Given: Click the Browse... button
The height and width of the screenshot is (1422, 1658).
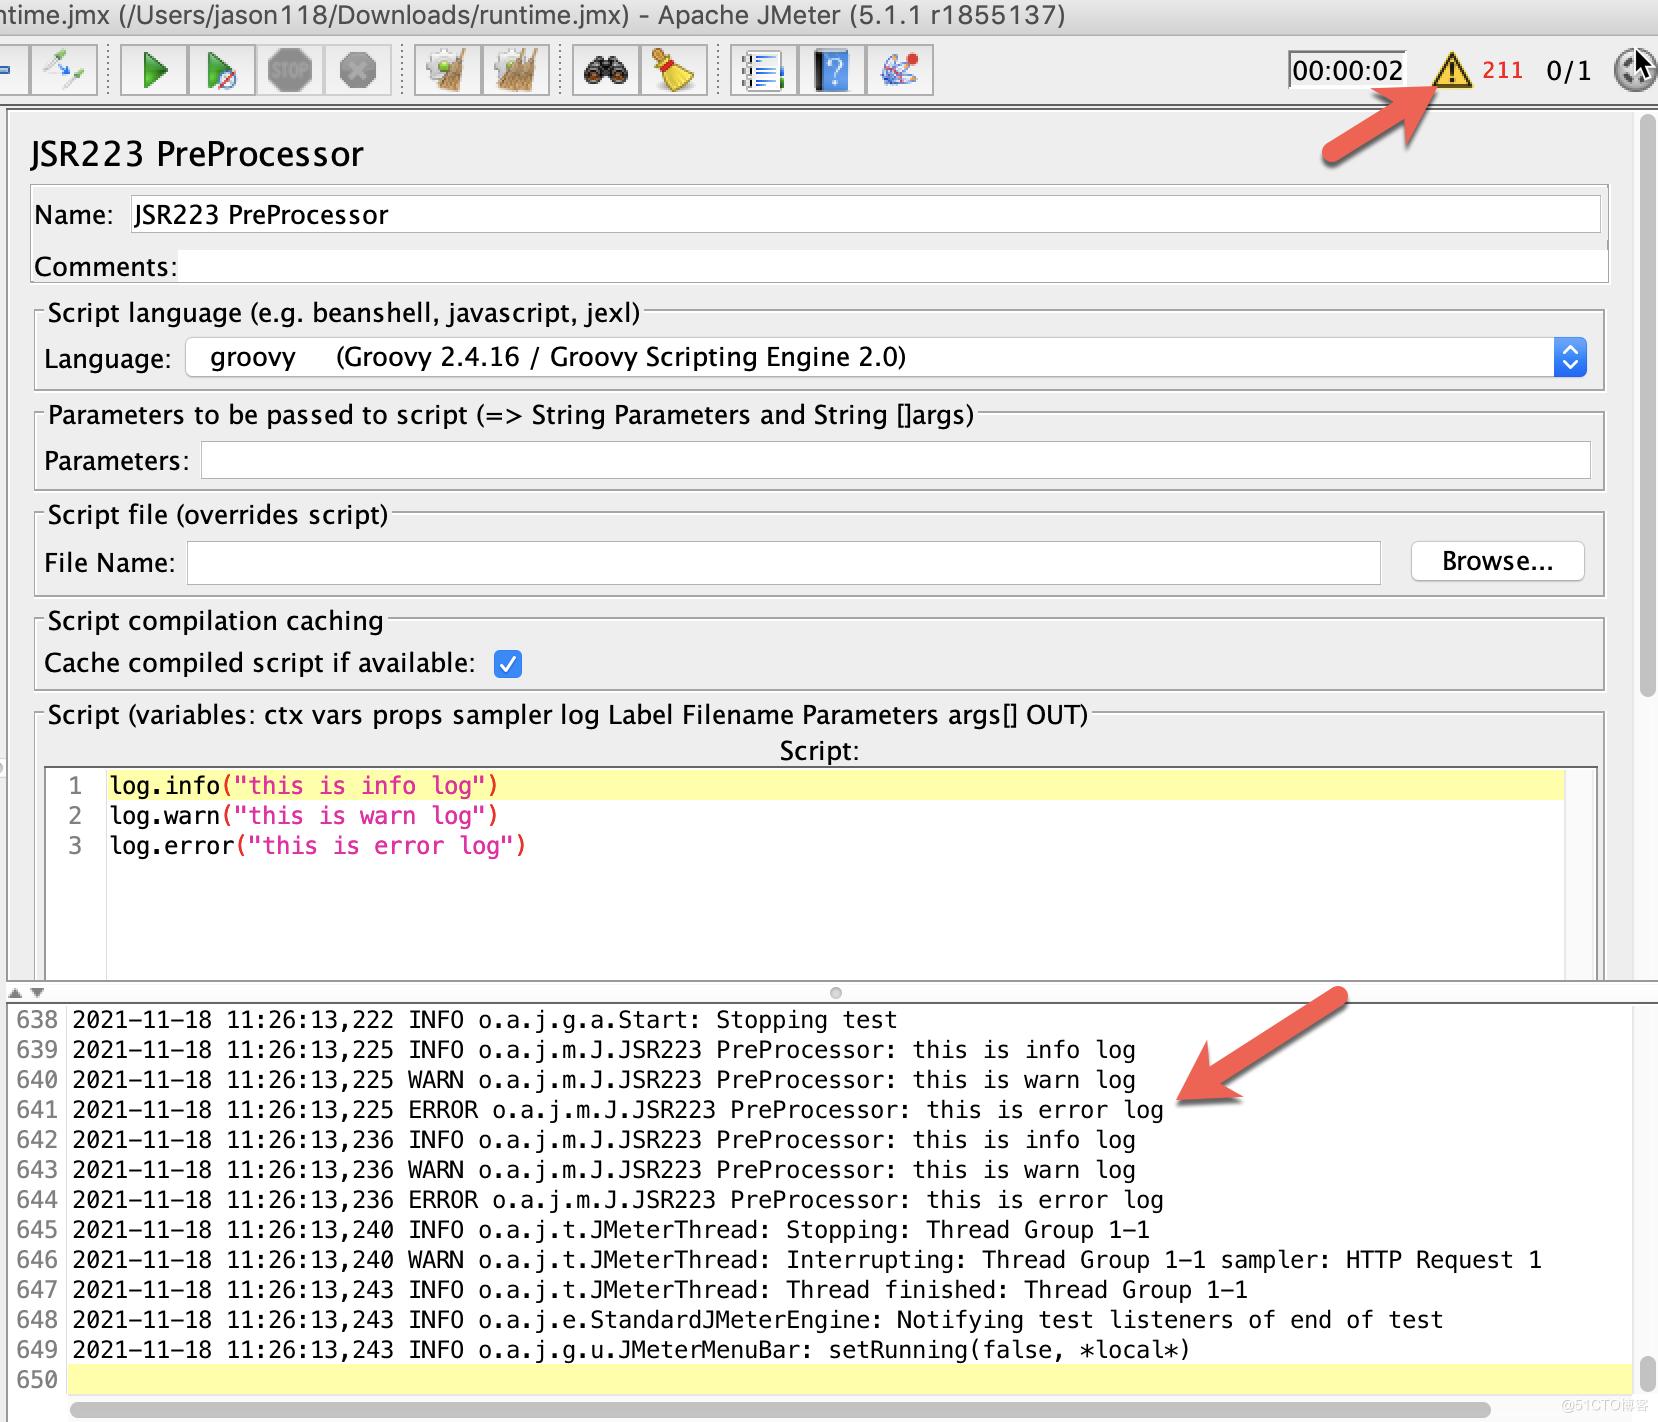Looking at the screenshot, I should click(x=1497, y=561).
